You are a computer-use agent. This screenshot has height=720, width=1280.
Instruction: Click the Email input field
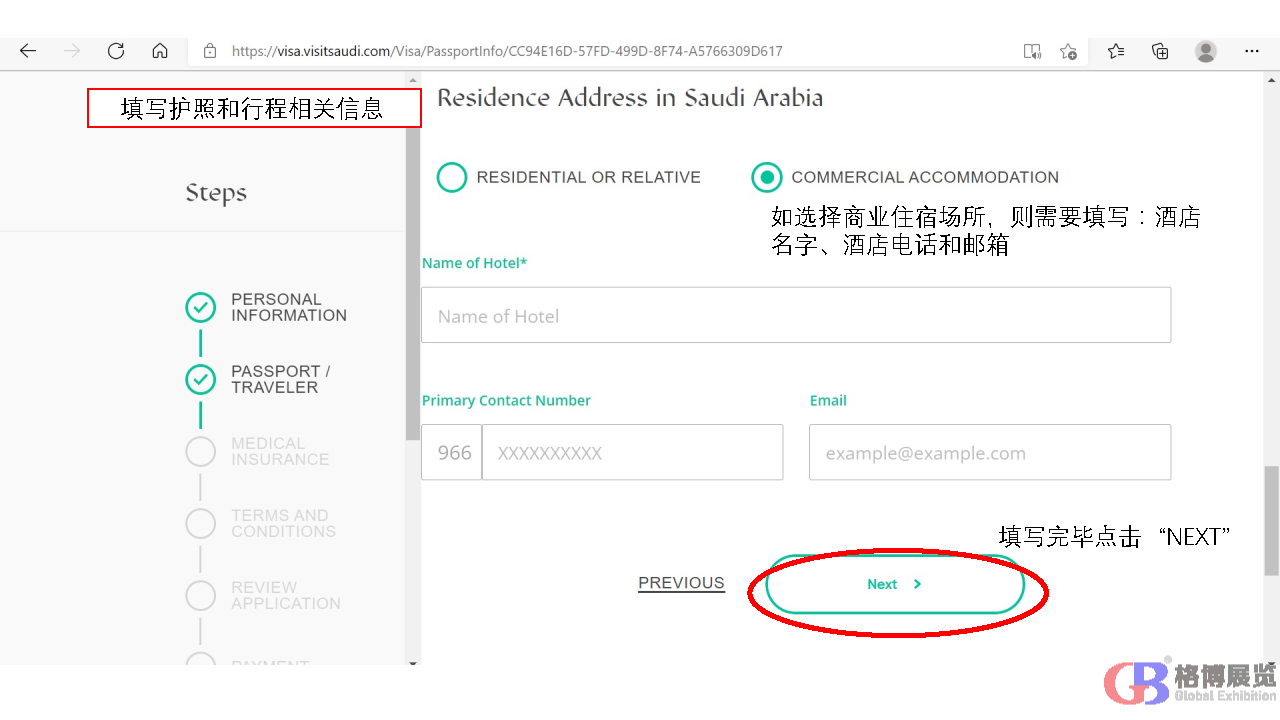[x=989, y=453]
